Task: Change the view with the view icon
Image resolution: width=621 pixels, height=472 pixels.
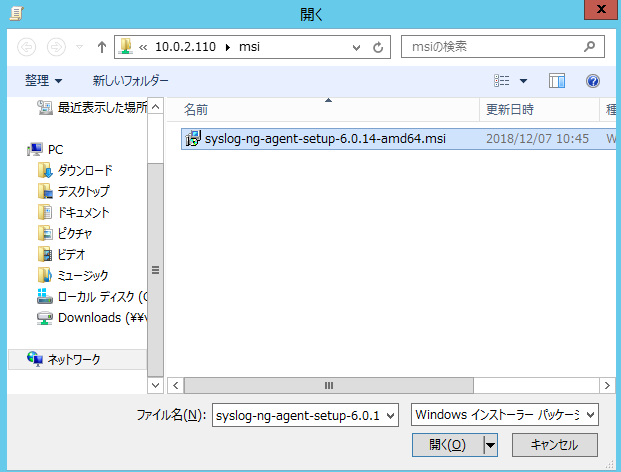Action: tap(501, 81)
